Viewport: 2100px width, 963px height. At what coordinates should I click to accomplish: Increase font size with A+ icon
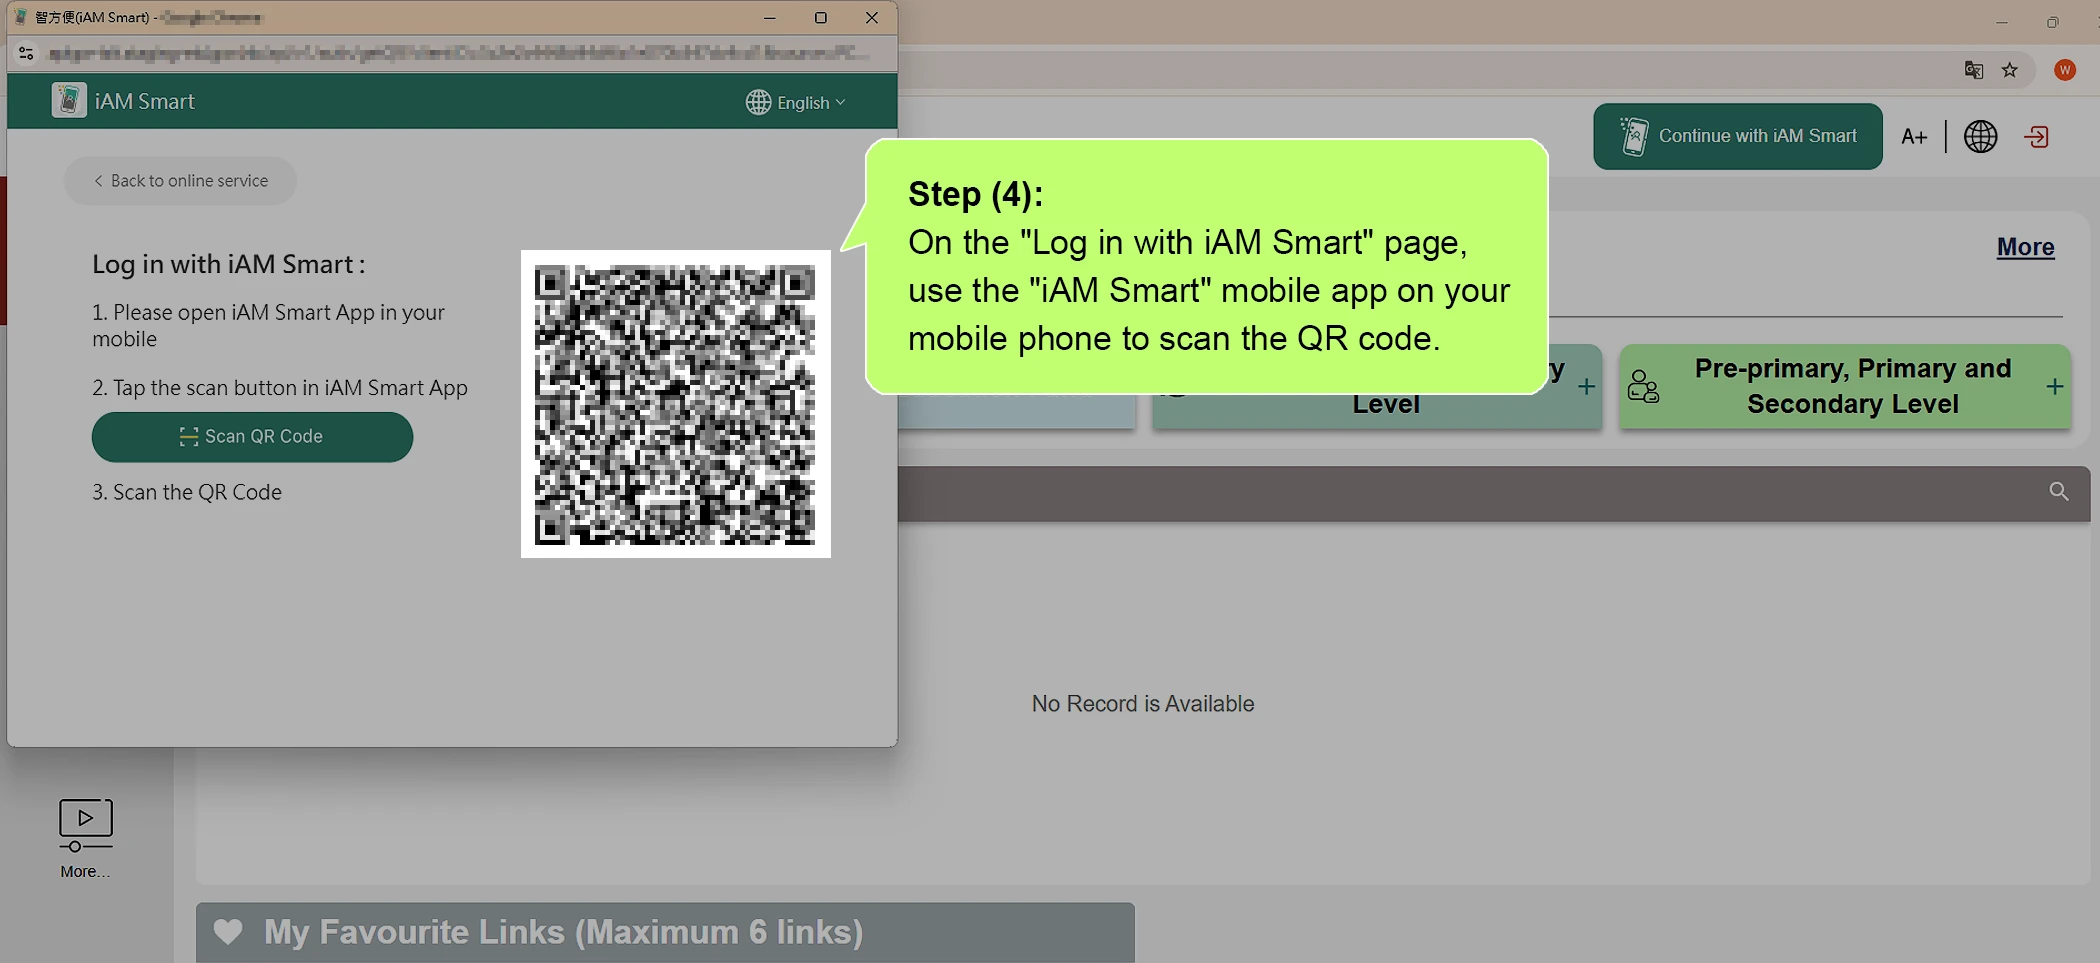tap(1913, 137)
